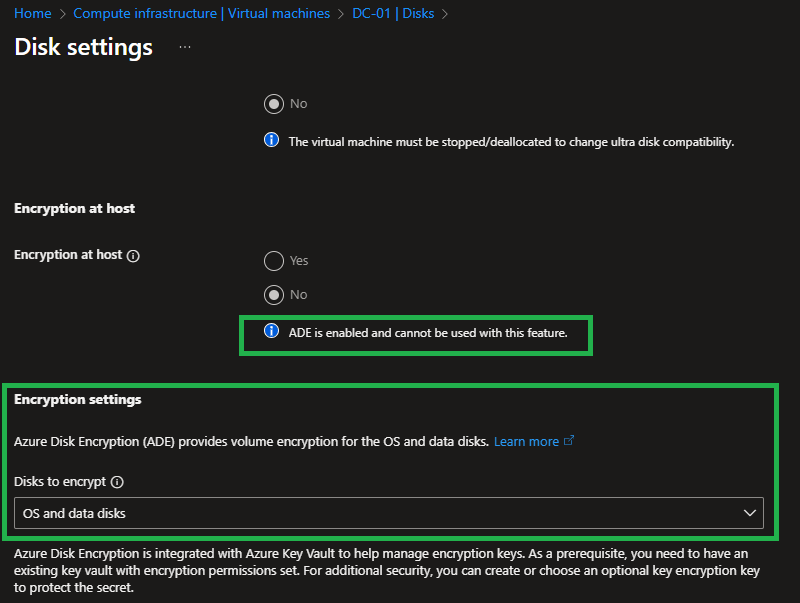Click the Encryption settings section heading
The height and width of the screenshot is (603, 800).
78,400
